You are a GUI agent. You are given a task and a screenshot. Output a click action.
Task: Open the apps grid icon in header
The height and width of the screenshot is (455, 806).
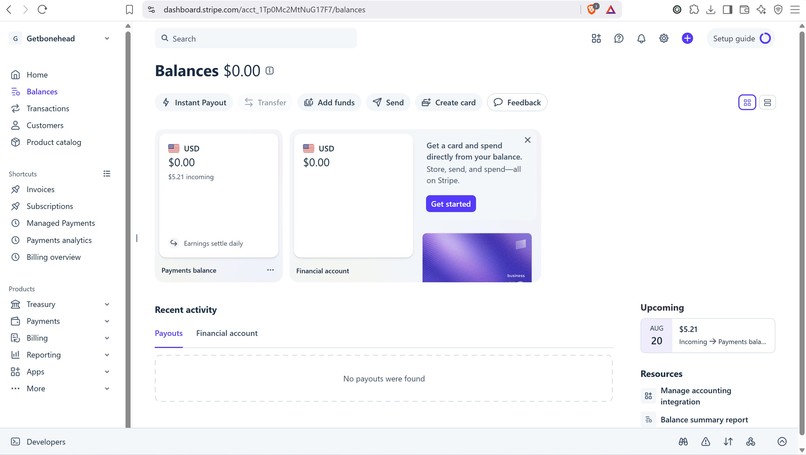596,39
